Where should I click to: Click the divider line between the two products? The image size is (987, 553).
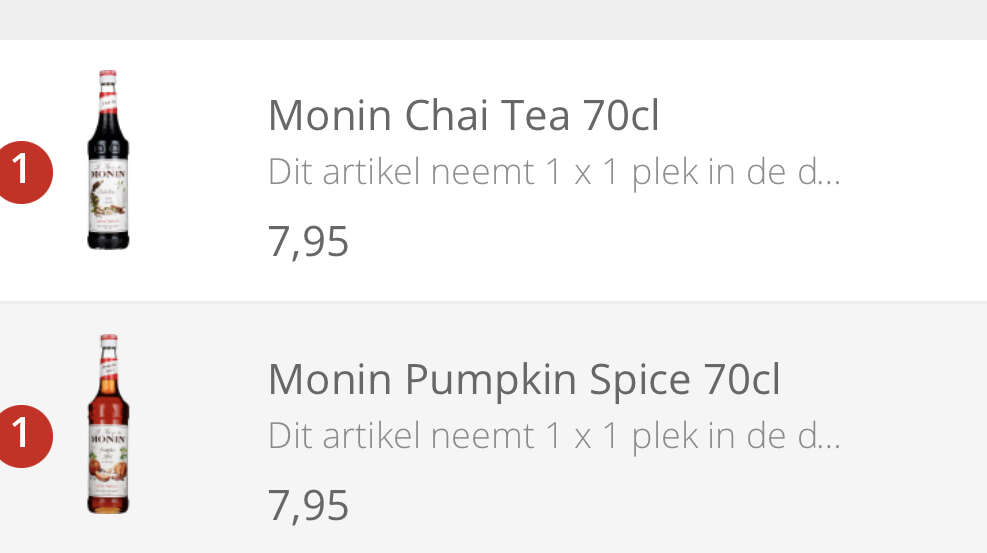(494, 301)
